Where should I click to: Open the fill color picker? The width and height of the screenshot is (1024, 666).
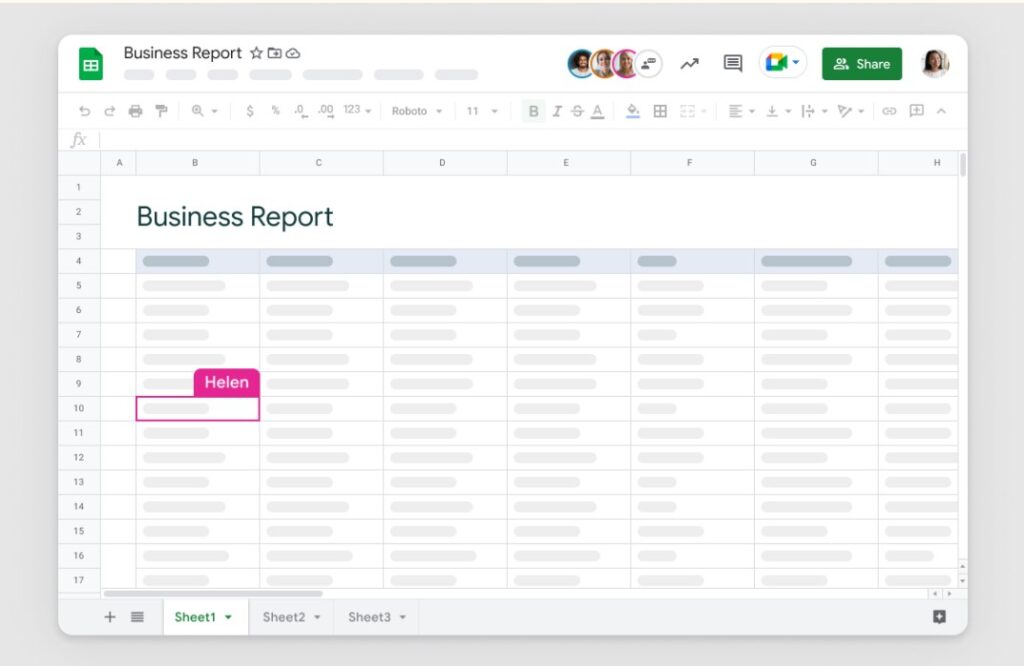[x=633, y=112]
